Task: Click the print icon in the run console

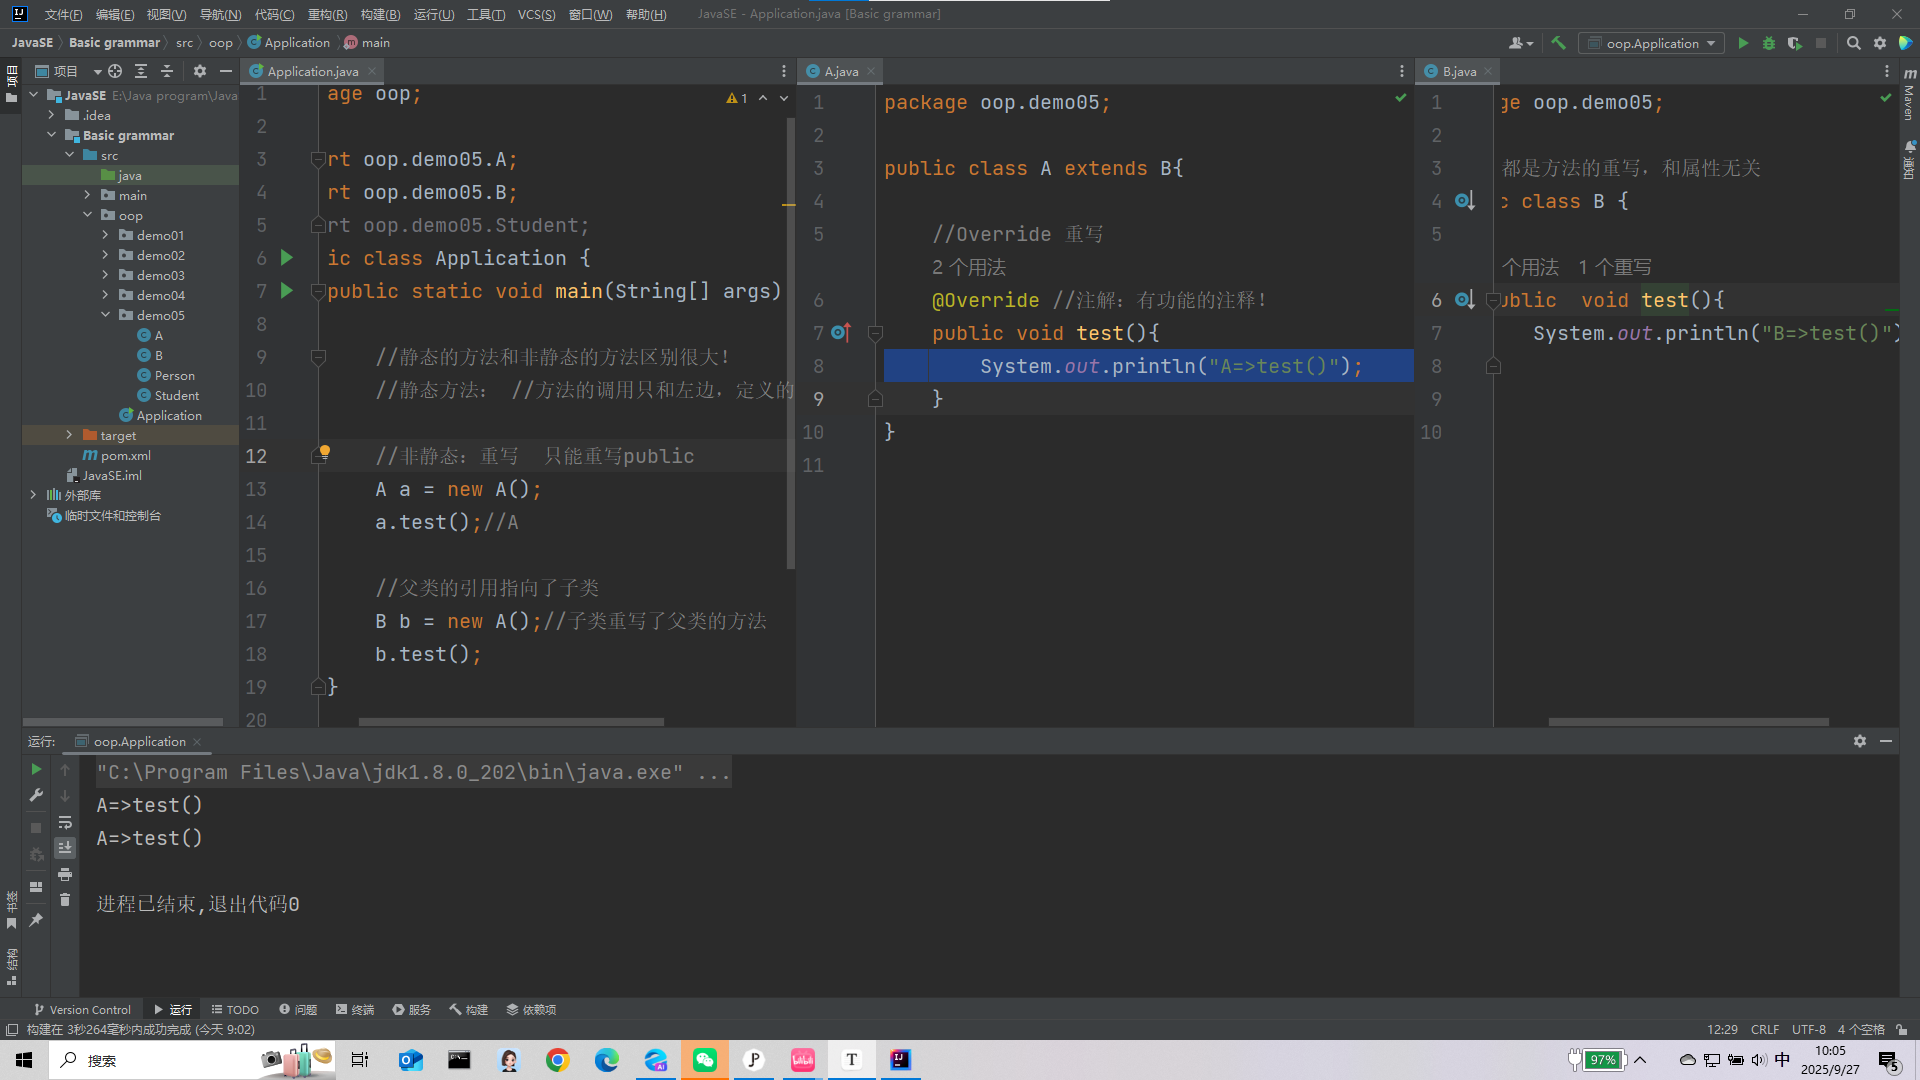Action: point(65,874)
